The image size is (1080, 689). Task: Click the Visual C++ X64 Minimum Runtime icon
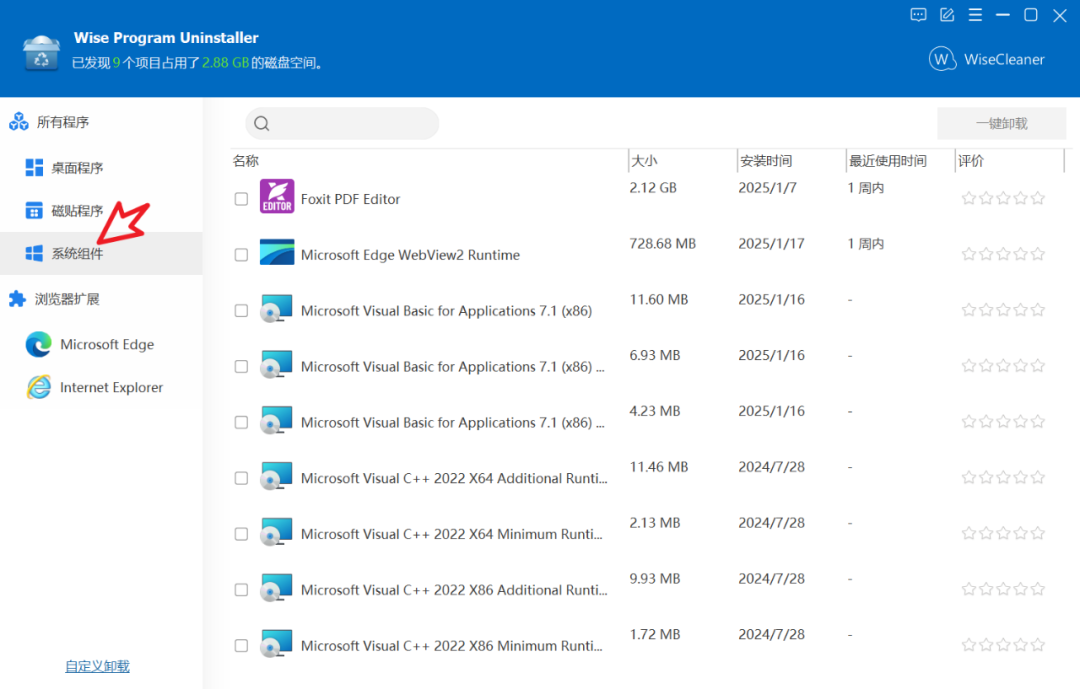pyautogui.click(x=277, y=532)
